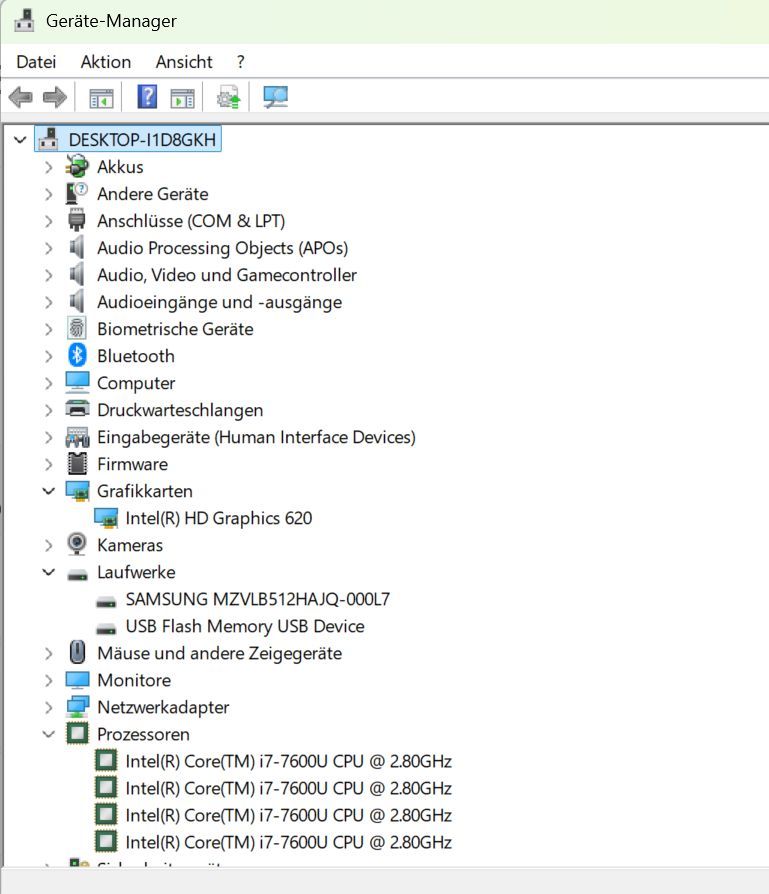Click the blue help question mark icon
769x894 pixels.
pos(147,97)
